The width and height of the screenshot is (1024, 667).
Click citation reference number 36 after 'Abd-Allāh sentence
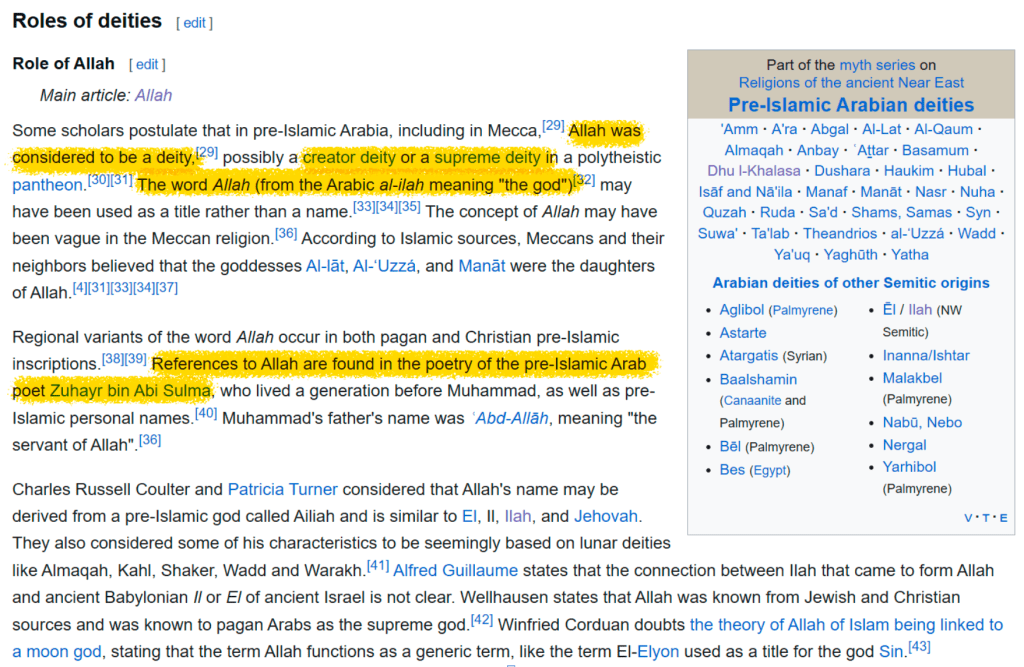pos(150,440)
